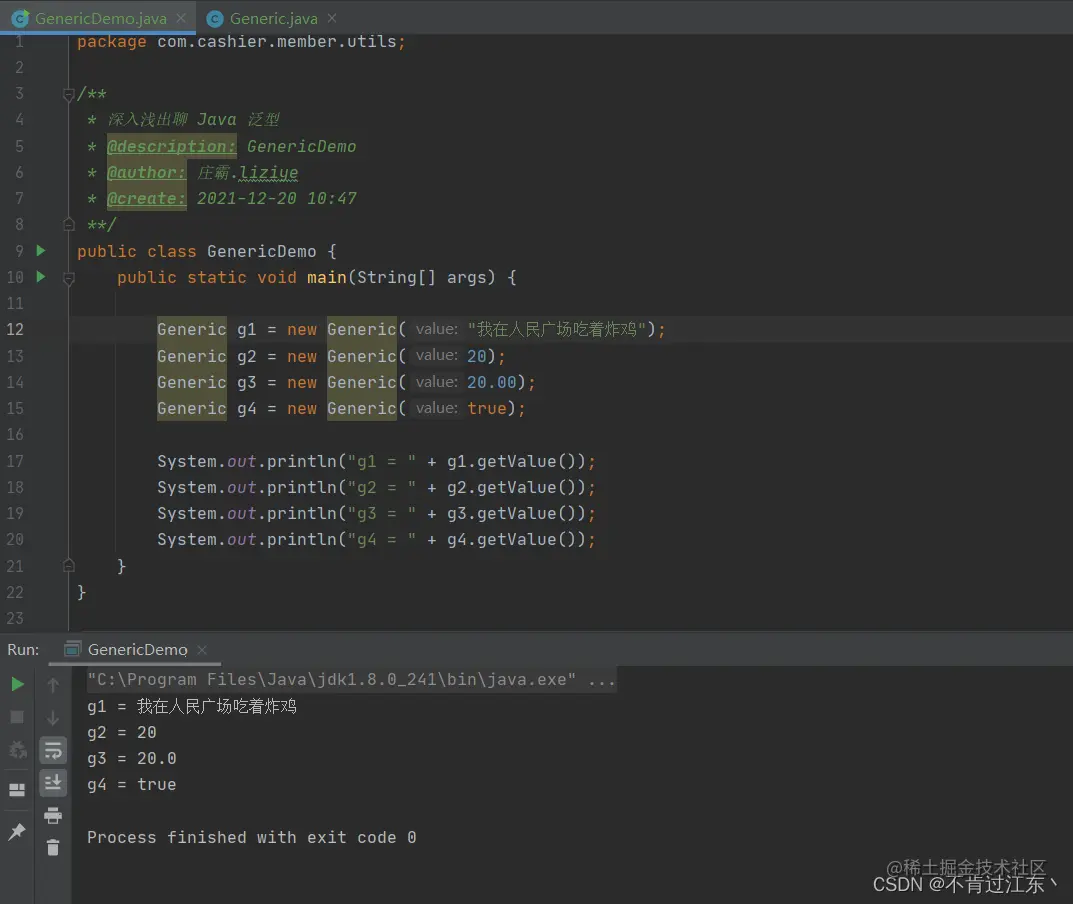Click the console output line 'g4 = true'
1073x904 pixels.
[131, 784]
